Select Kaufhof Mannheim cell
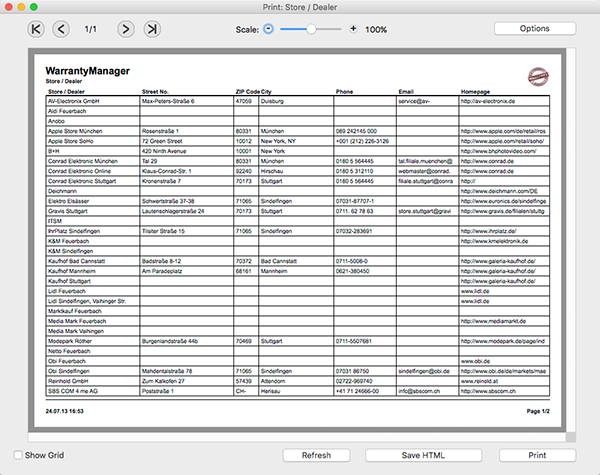Screen dimensions: 600x475 click(x=93, y=271)
